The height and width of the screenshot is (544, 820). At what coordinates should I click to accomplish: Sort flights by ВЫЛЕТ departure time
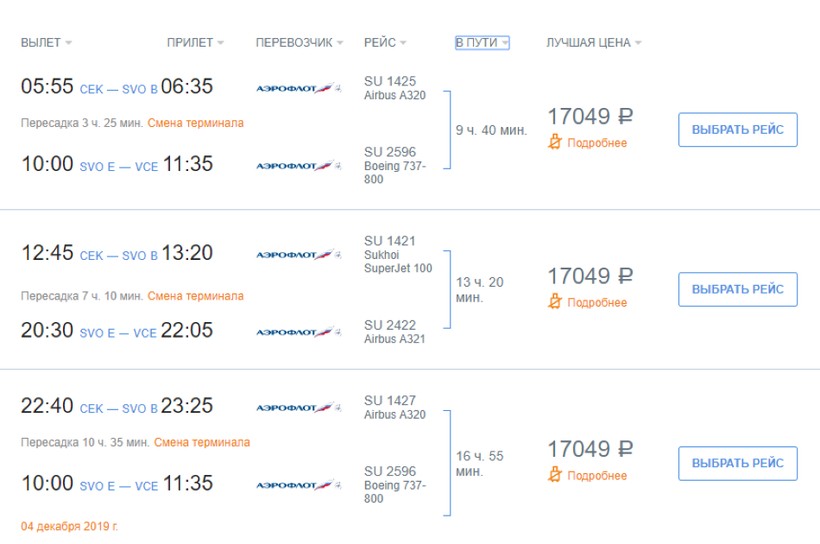pyautogui.click(x=46, y=43)
